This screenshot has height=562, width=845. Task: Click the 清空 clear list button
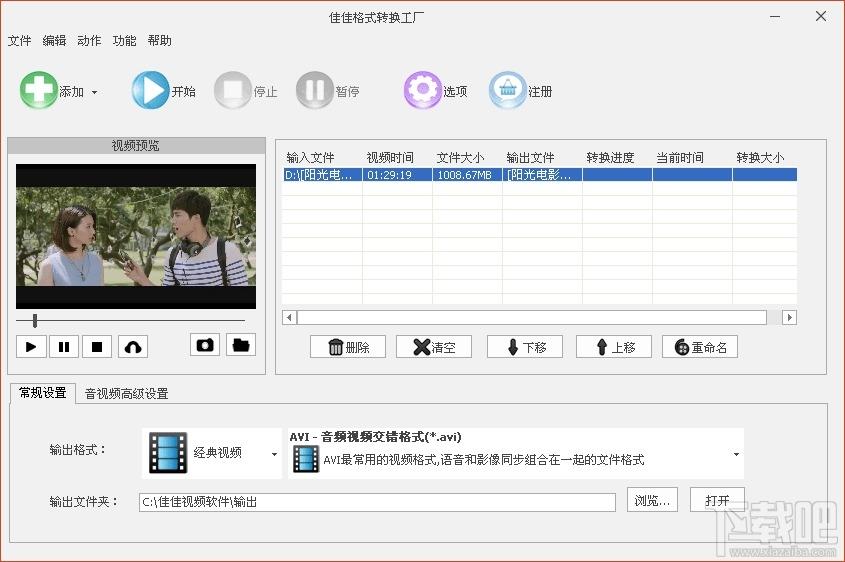click(434, 347)
